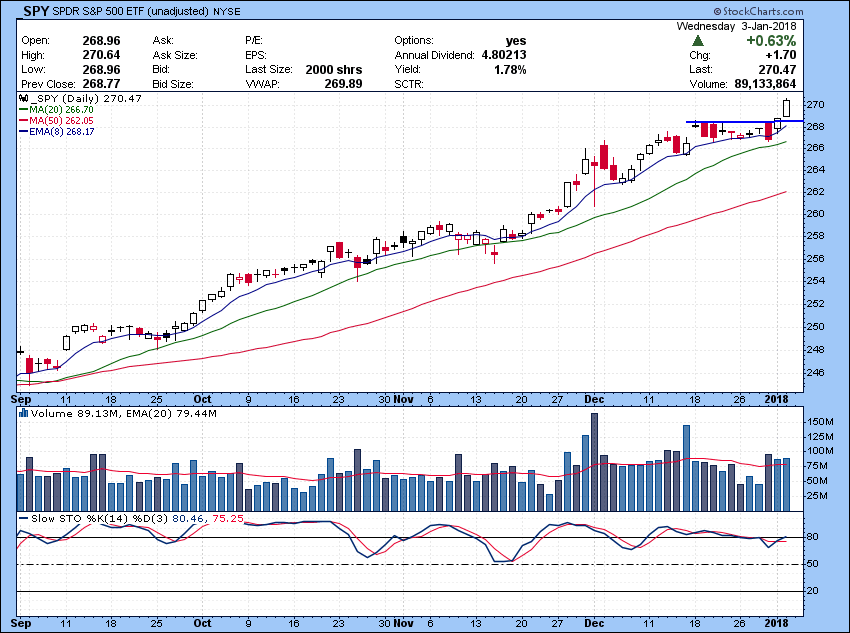This screenshot has width=850, height=633.
Task: Click the Sep label on bottom stochastic axis
Action: click(x=21, y=623)
